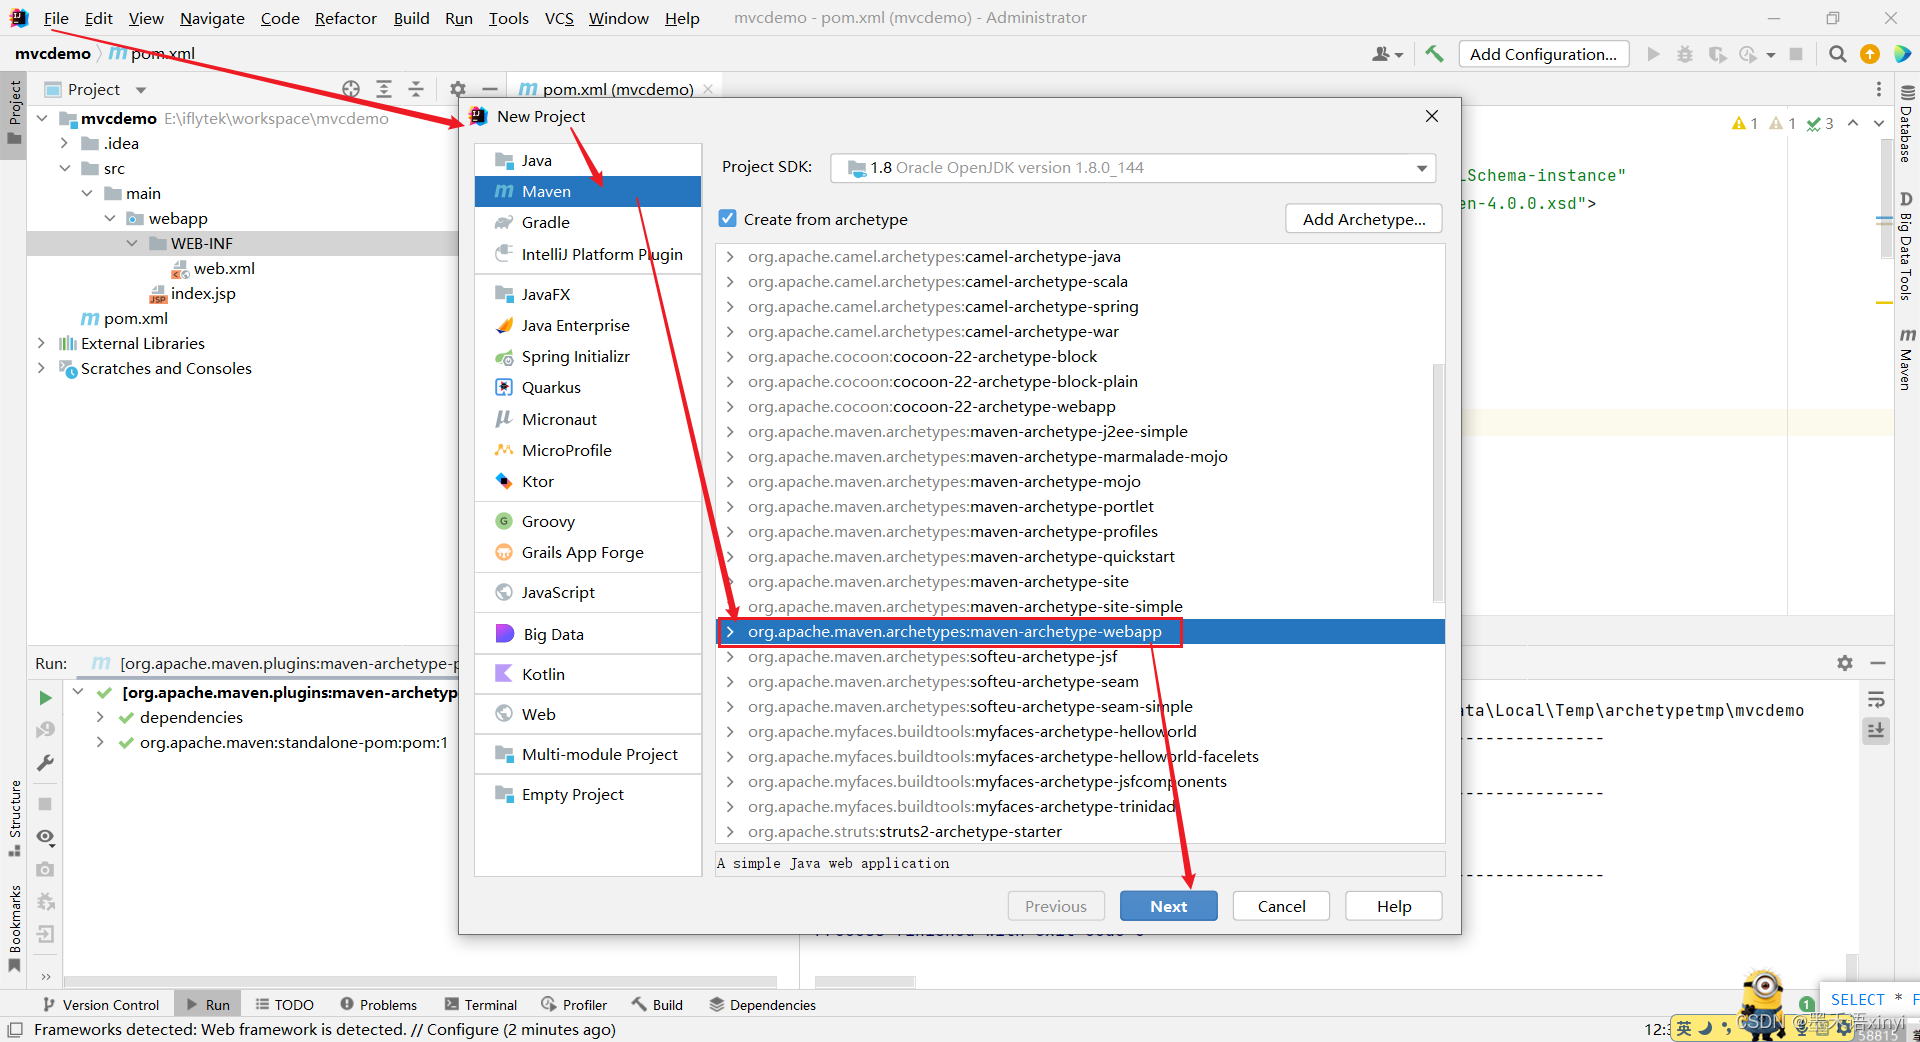
Task: Open the VCS menu
Action: tap(559, 18)
